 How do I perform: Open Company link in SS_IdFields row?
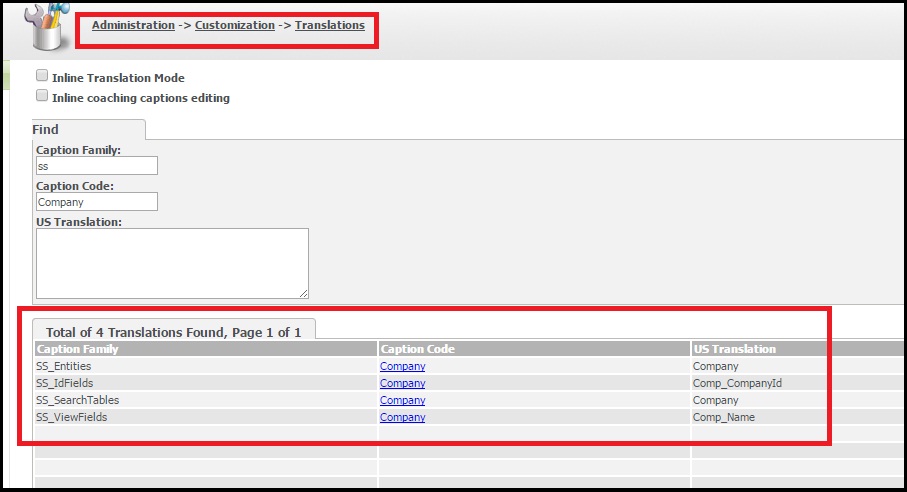403,383
